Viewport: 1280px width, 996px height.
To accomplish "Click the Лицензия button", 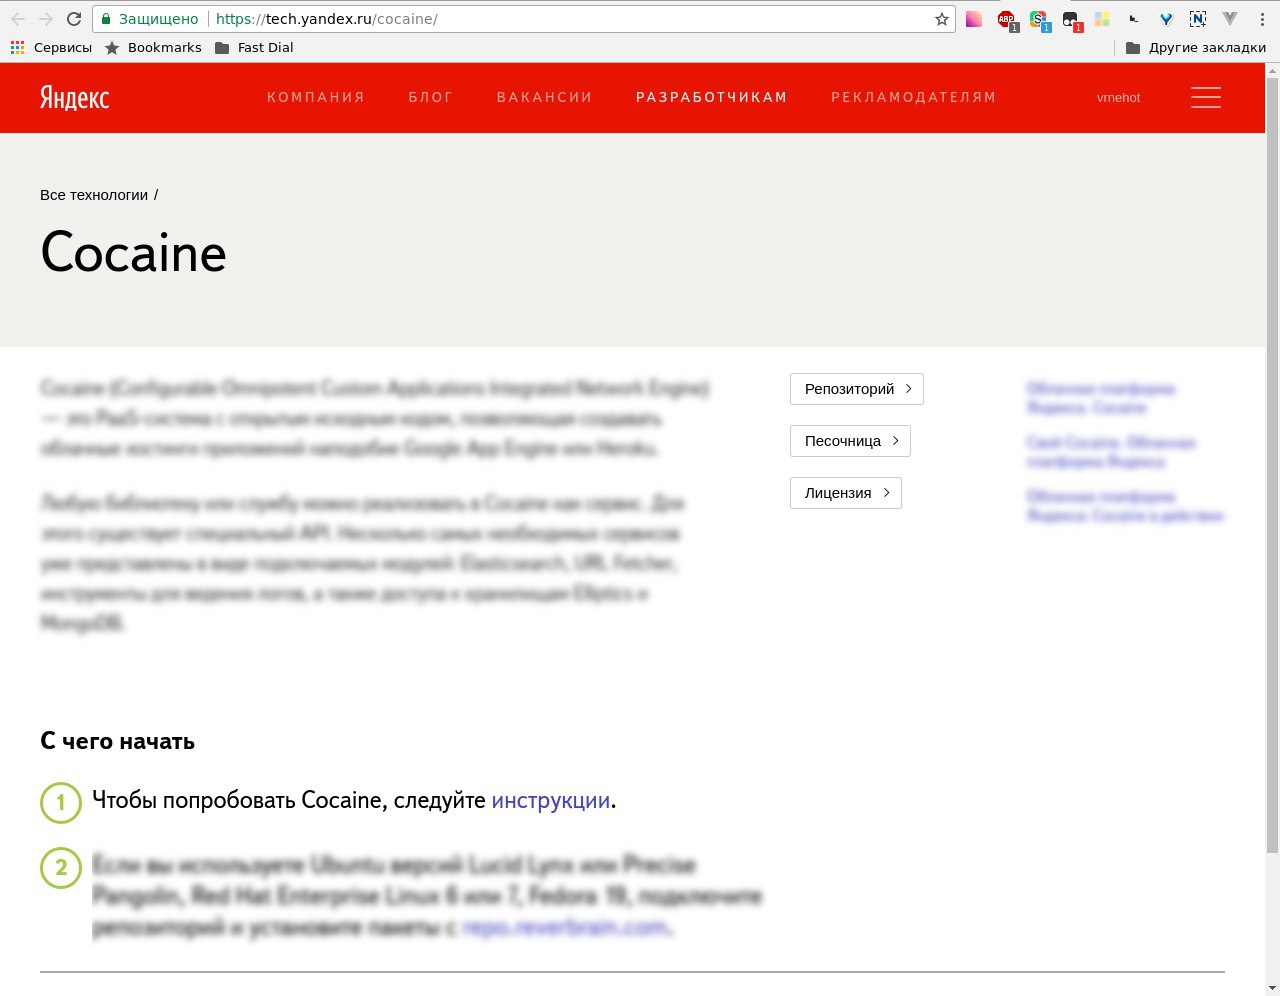I will coord(846,493).
